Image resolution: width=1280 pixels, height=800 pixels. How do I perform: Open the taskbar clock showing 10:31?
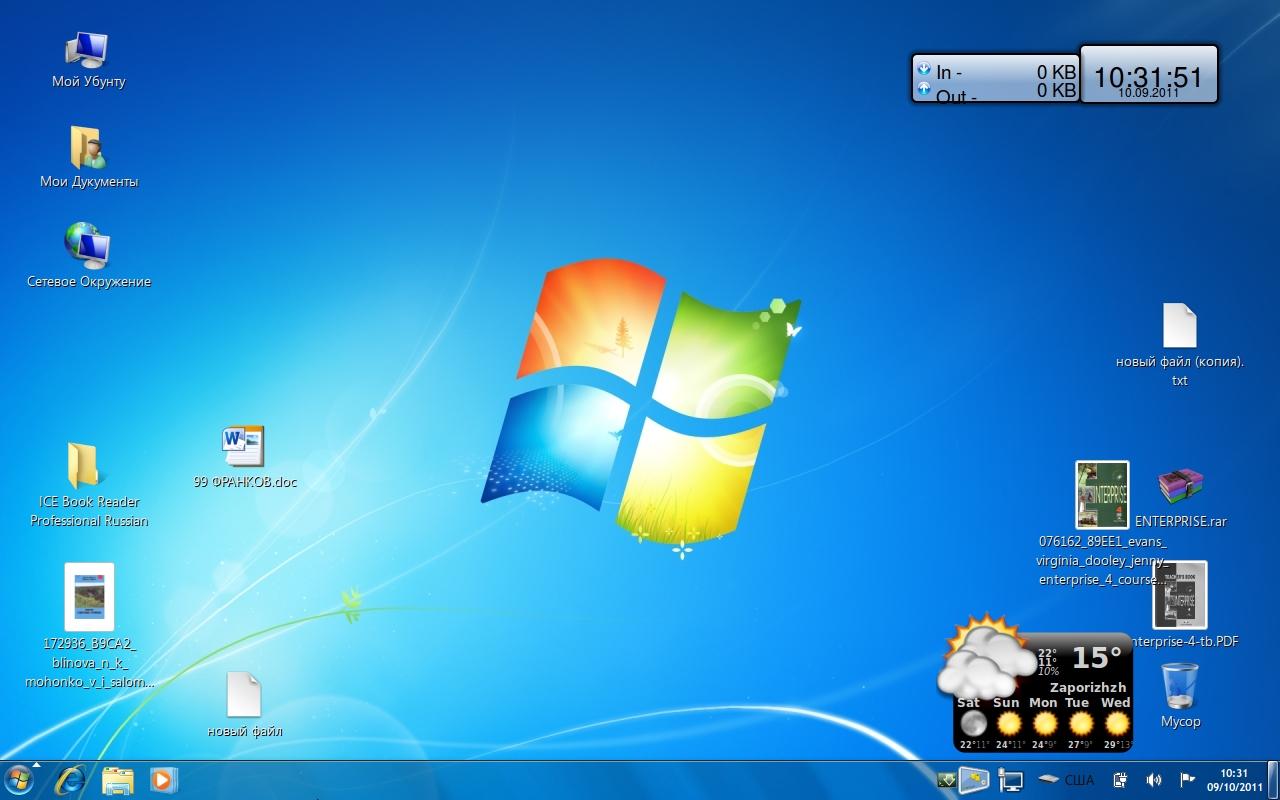pyautogui.click(x=1235, y=780)
